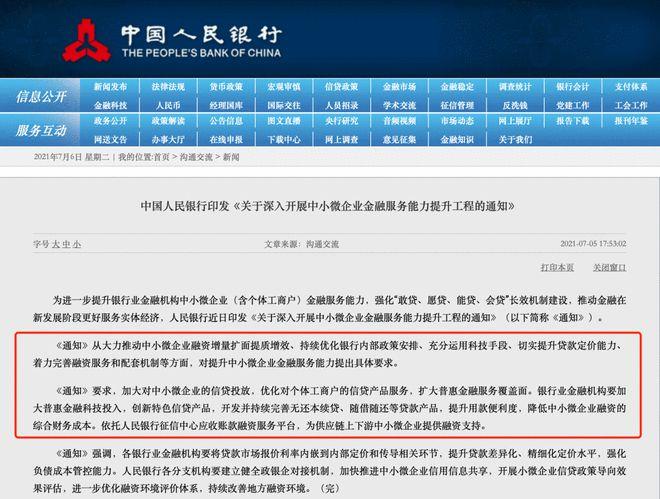Click the date 2021年7月6日 星期二
660x499 pixels.
point(72,157)
